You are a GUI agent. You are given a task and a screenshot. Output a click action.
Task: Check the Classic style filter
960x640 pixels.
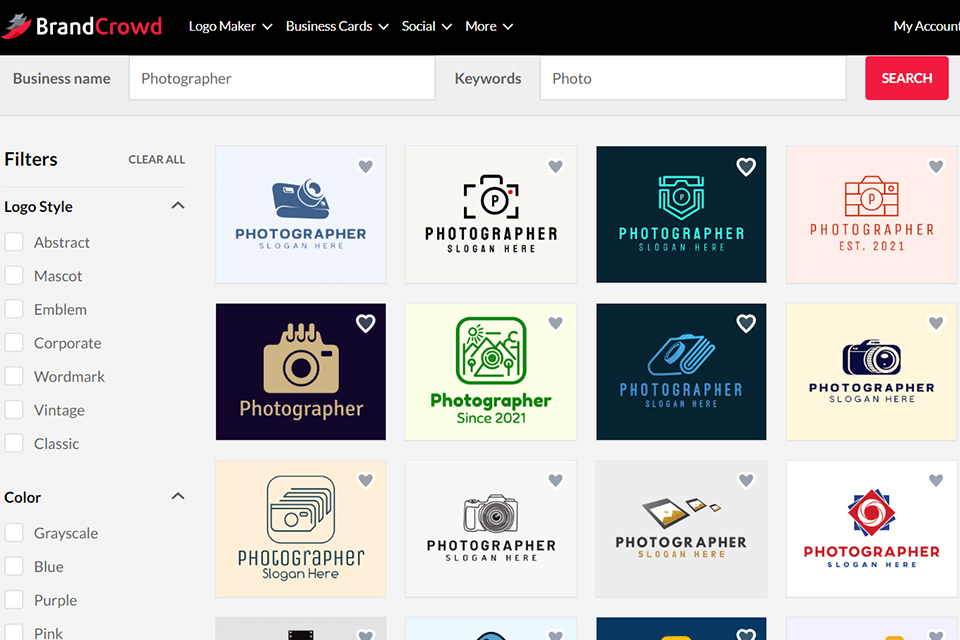pyautogui.click(x=14, y=443)
